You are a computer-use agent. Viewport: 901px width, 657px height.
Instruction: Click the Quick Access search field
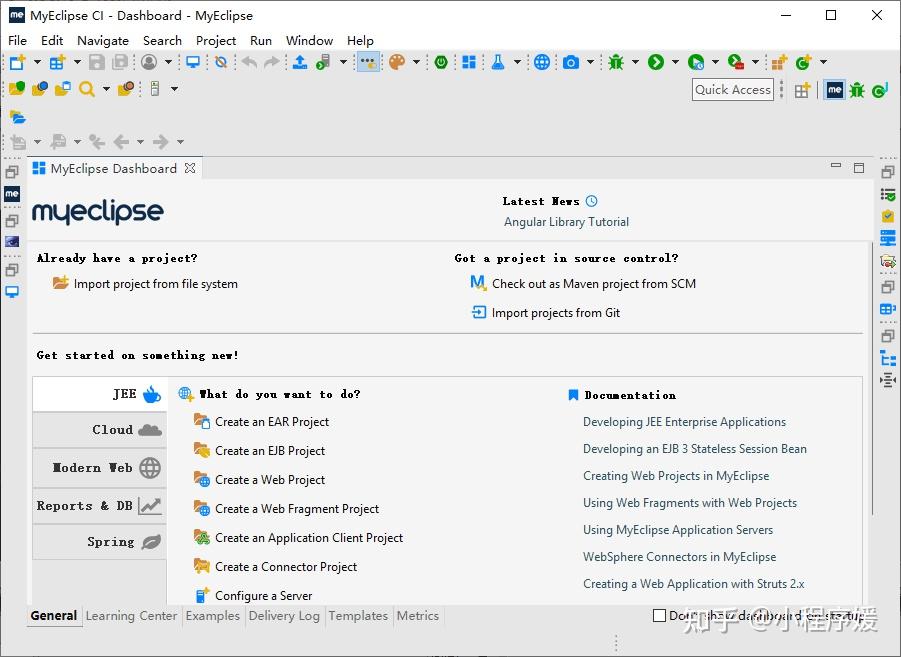pyautogui.click(x=733, y=90)
